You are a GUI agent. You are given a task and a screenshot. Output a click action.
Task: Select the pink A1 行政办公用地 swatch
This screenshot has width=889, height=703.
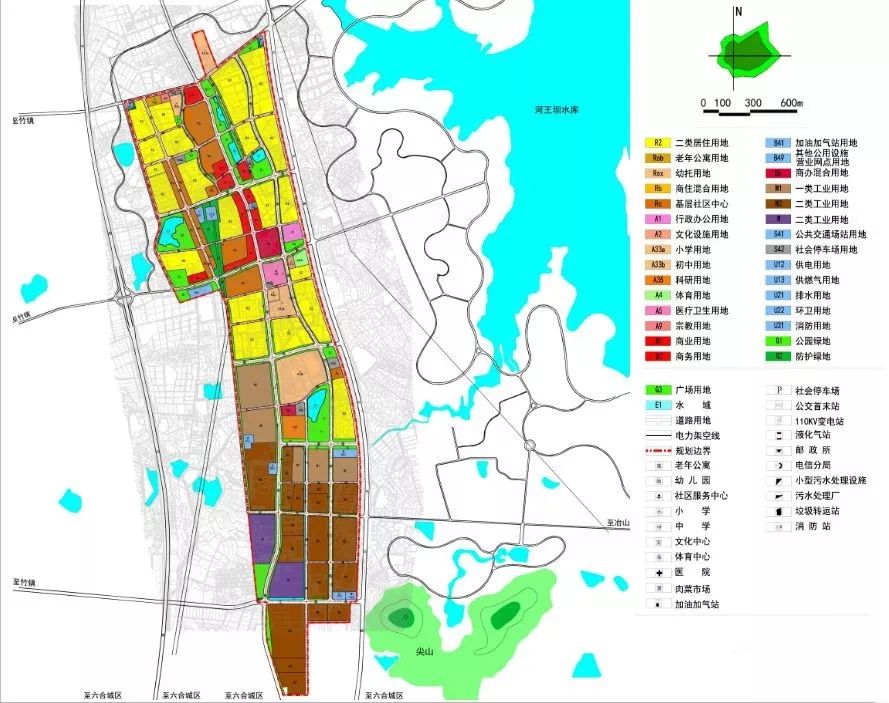pyautogui.click(x=659, y=219)
